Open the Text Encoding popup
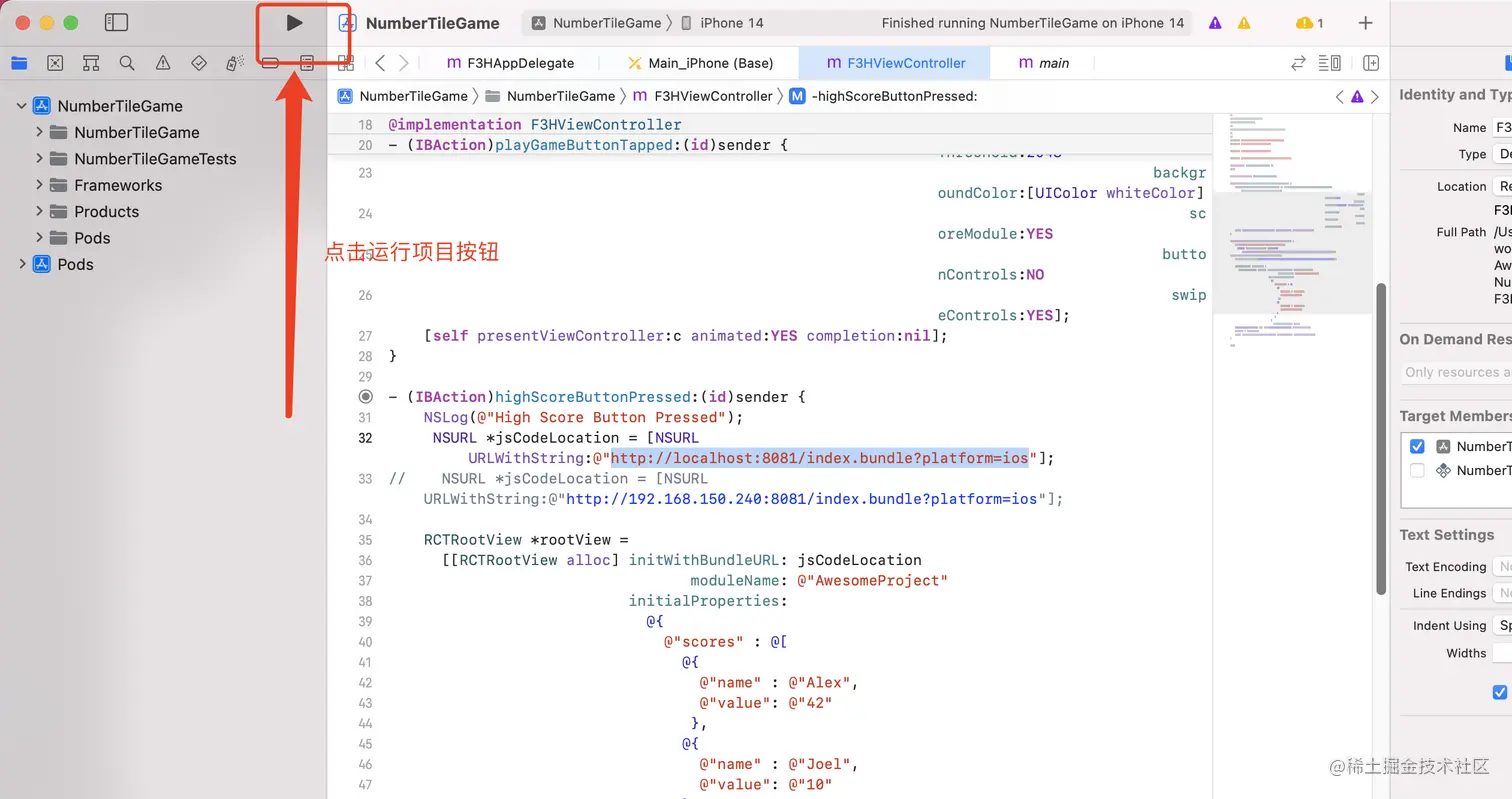The width and height of the screenshot is (1512, 799). click(x=1502, y=567)
